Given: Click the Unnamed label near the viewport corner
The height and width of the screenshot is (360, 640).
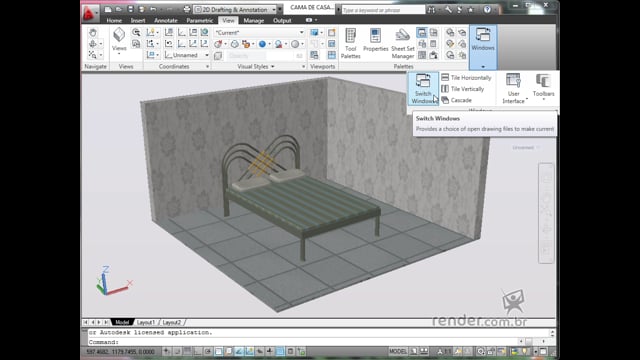Looking at the screenshot, I should [523, 147].
